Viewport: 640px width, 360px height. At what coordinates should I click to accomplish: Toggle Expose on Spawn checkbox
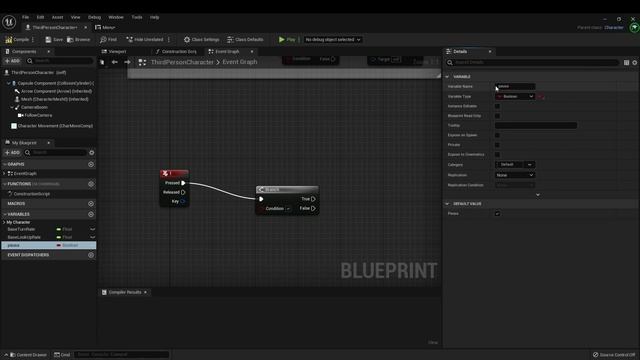click(x=497, y=135)
